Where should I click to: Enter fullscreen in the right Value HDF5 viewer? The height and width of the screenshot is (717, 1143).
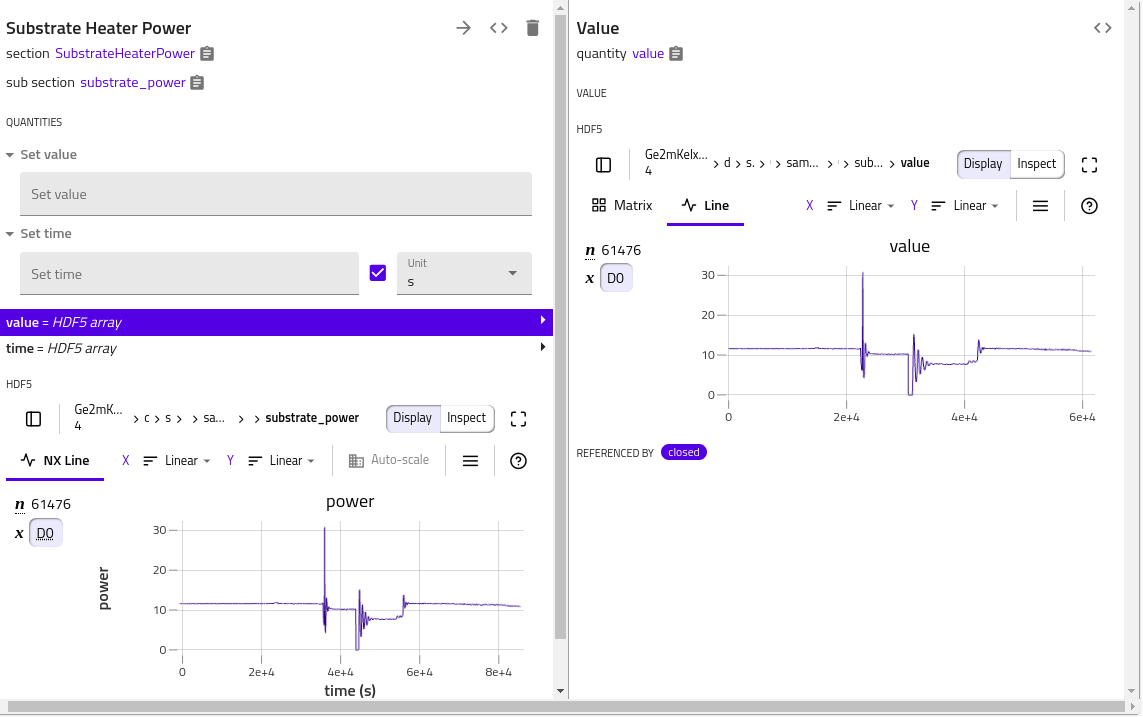point(1090,164)
